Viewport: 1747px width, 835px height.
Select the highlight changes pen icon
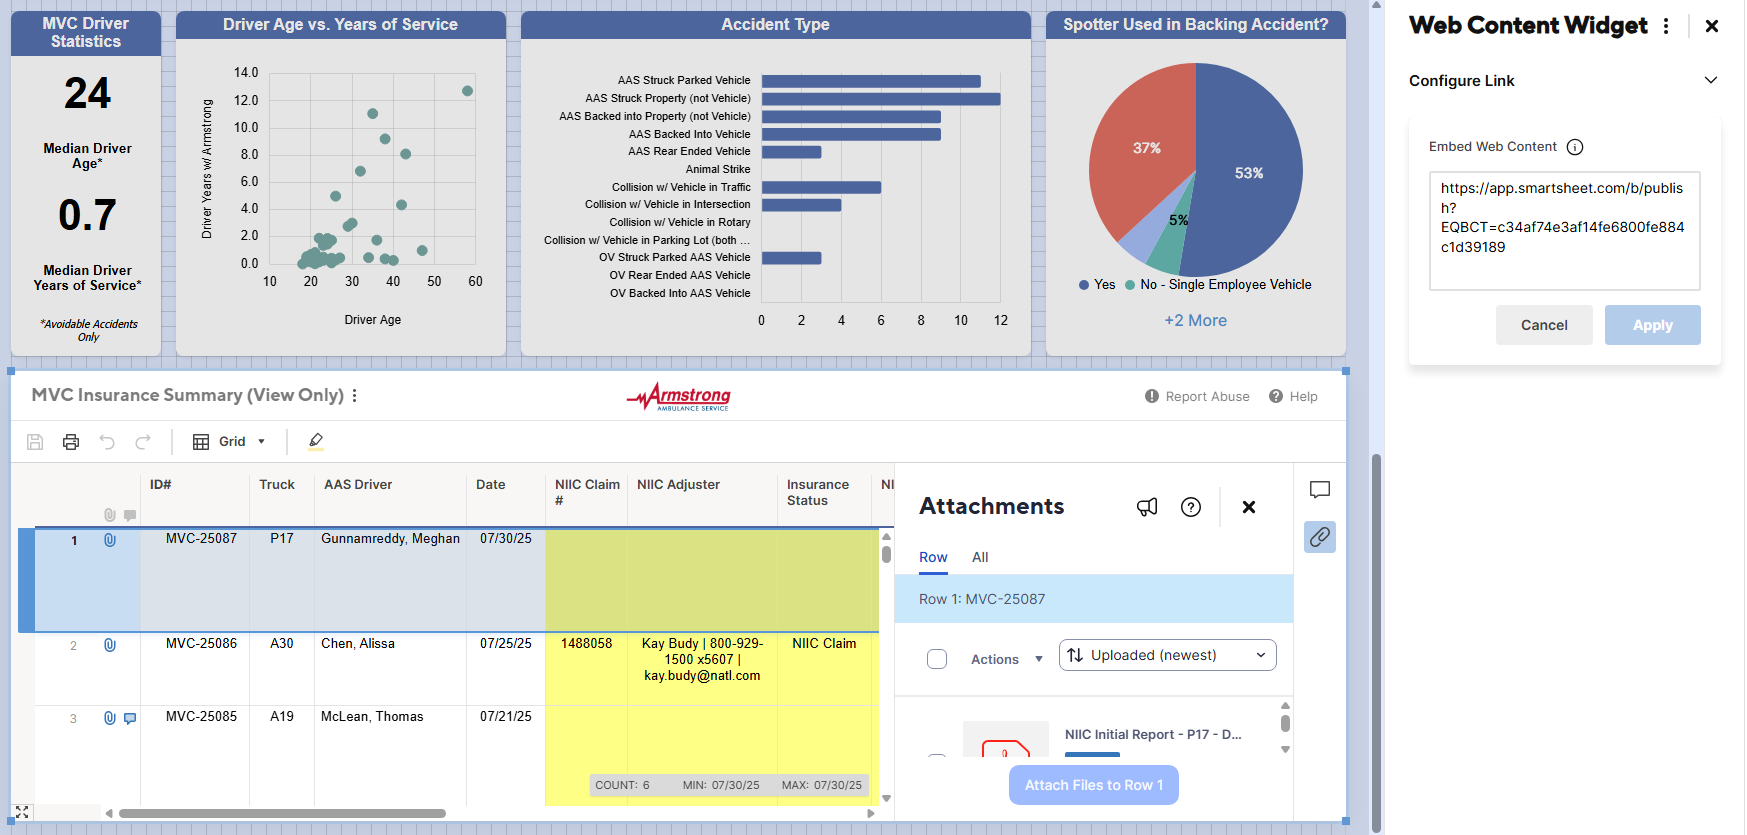[x=316, y=441]
